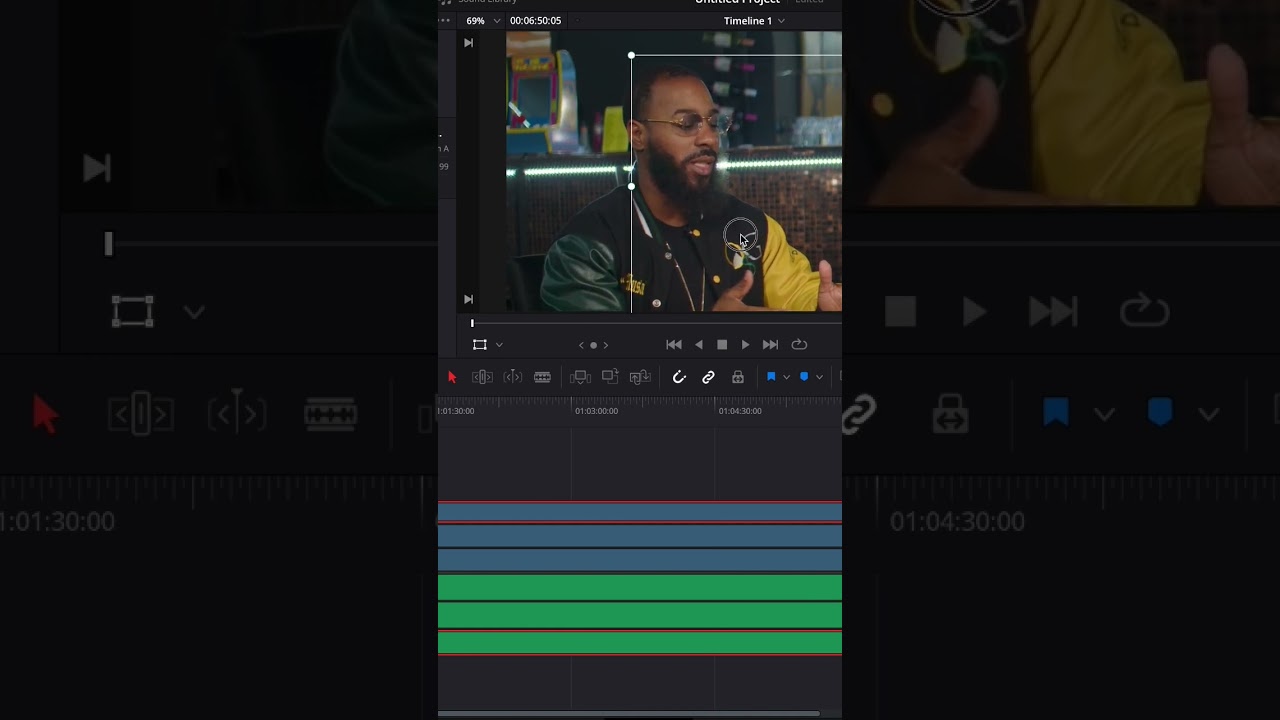The height and width of the screenshot is (720, 1280).
Task: Click the timeline horizontal scrollbar
Action: [x=629, y=714]
